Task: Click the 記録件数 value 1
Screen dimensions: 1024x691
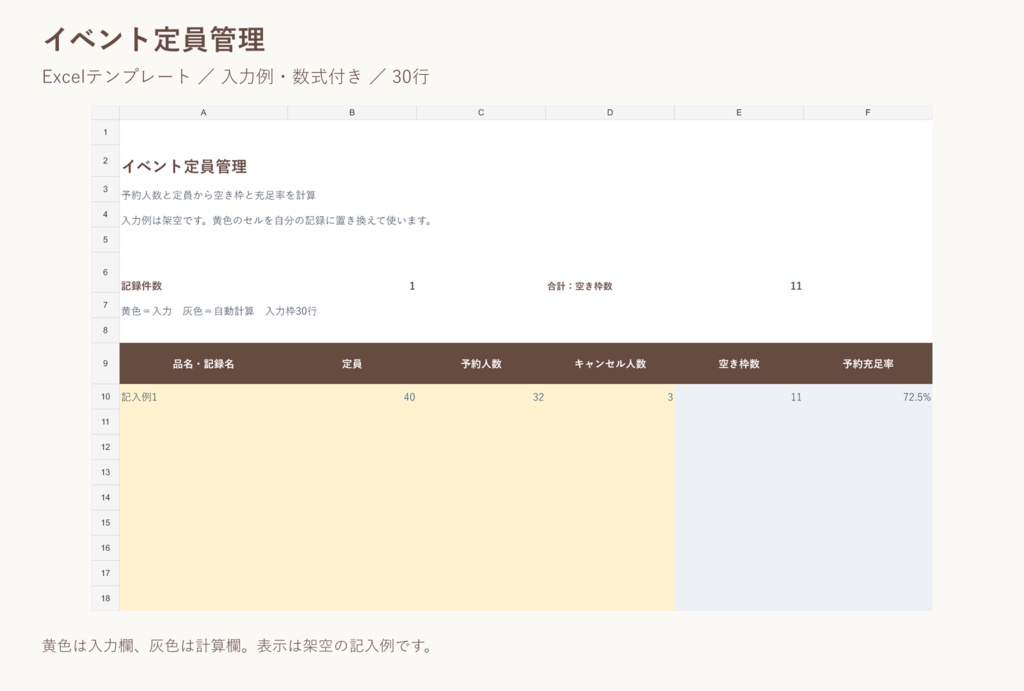Action: click(x=412, y=285)
